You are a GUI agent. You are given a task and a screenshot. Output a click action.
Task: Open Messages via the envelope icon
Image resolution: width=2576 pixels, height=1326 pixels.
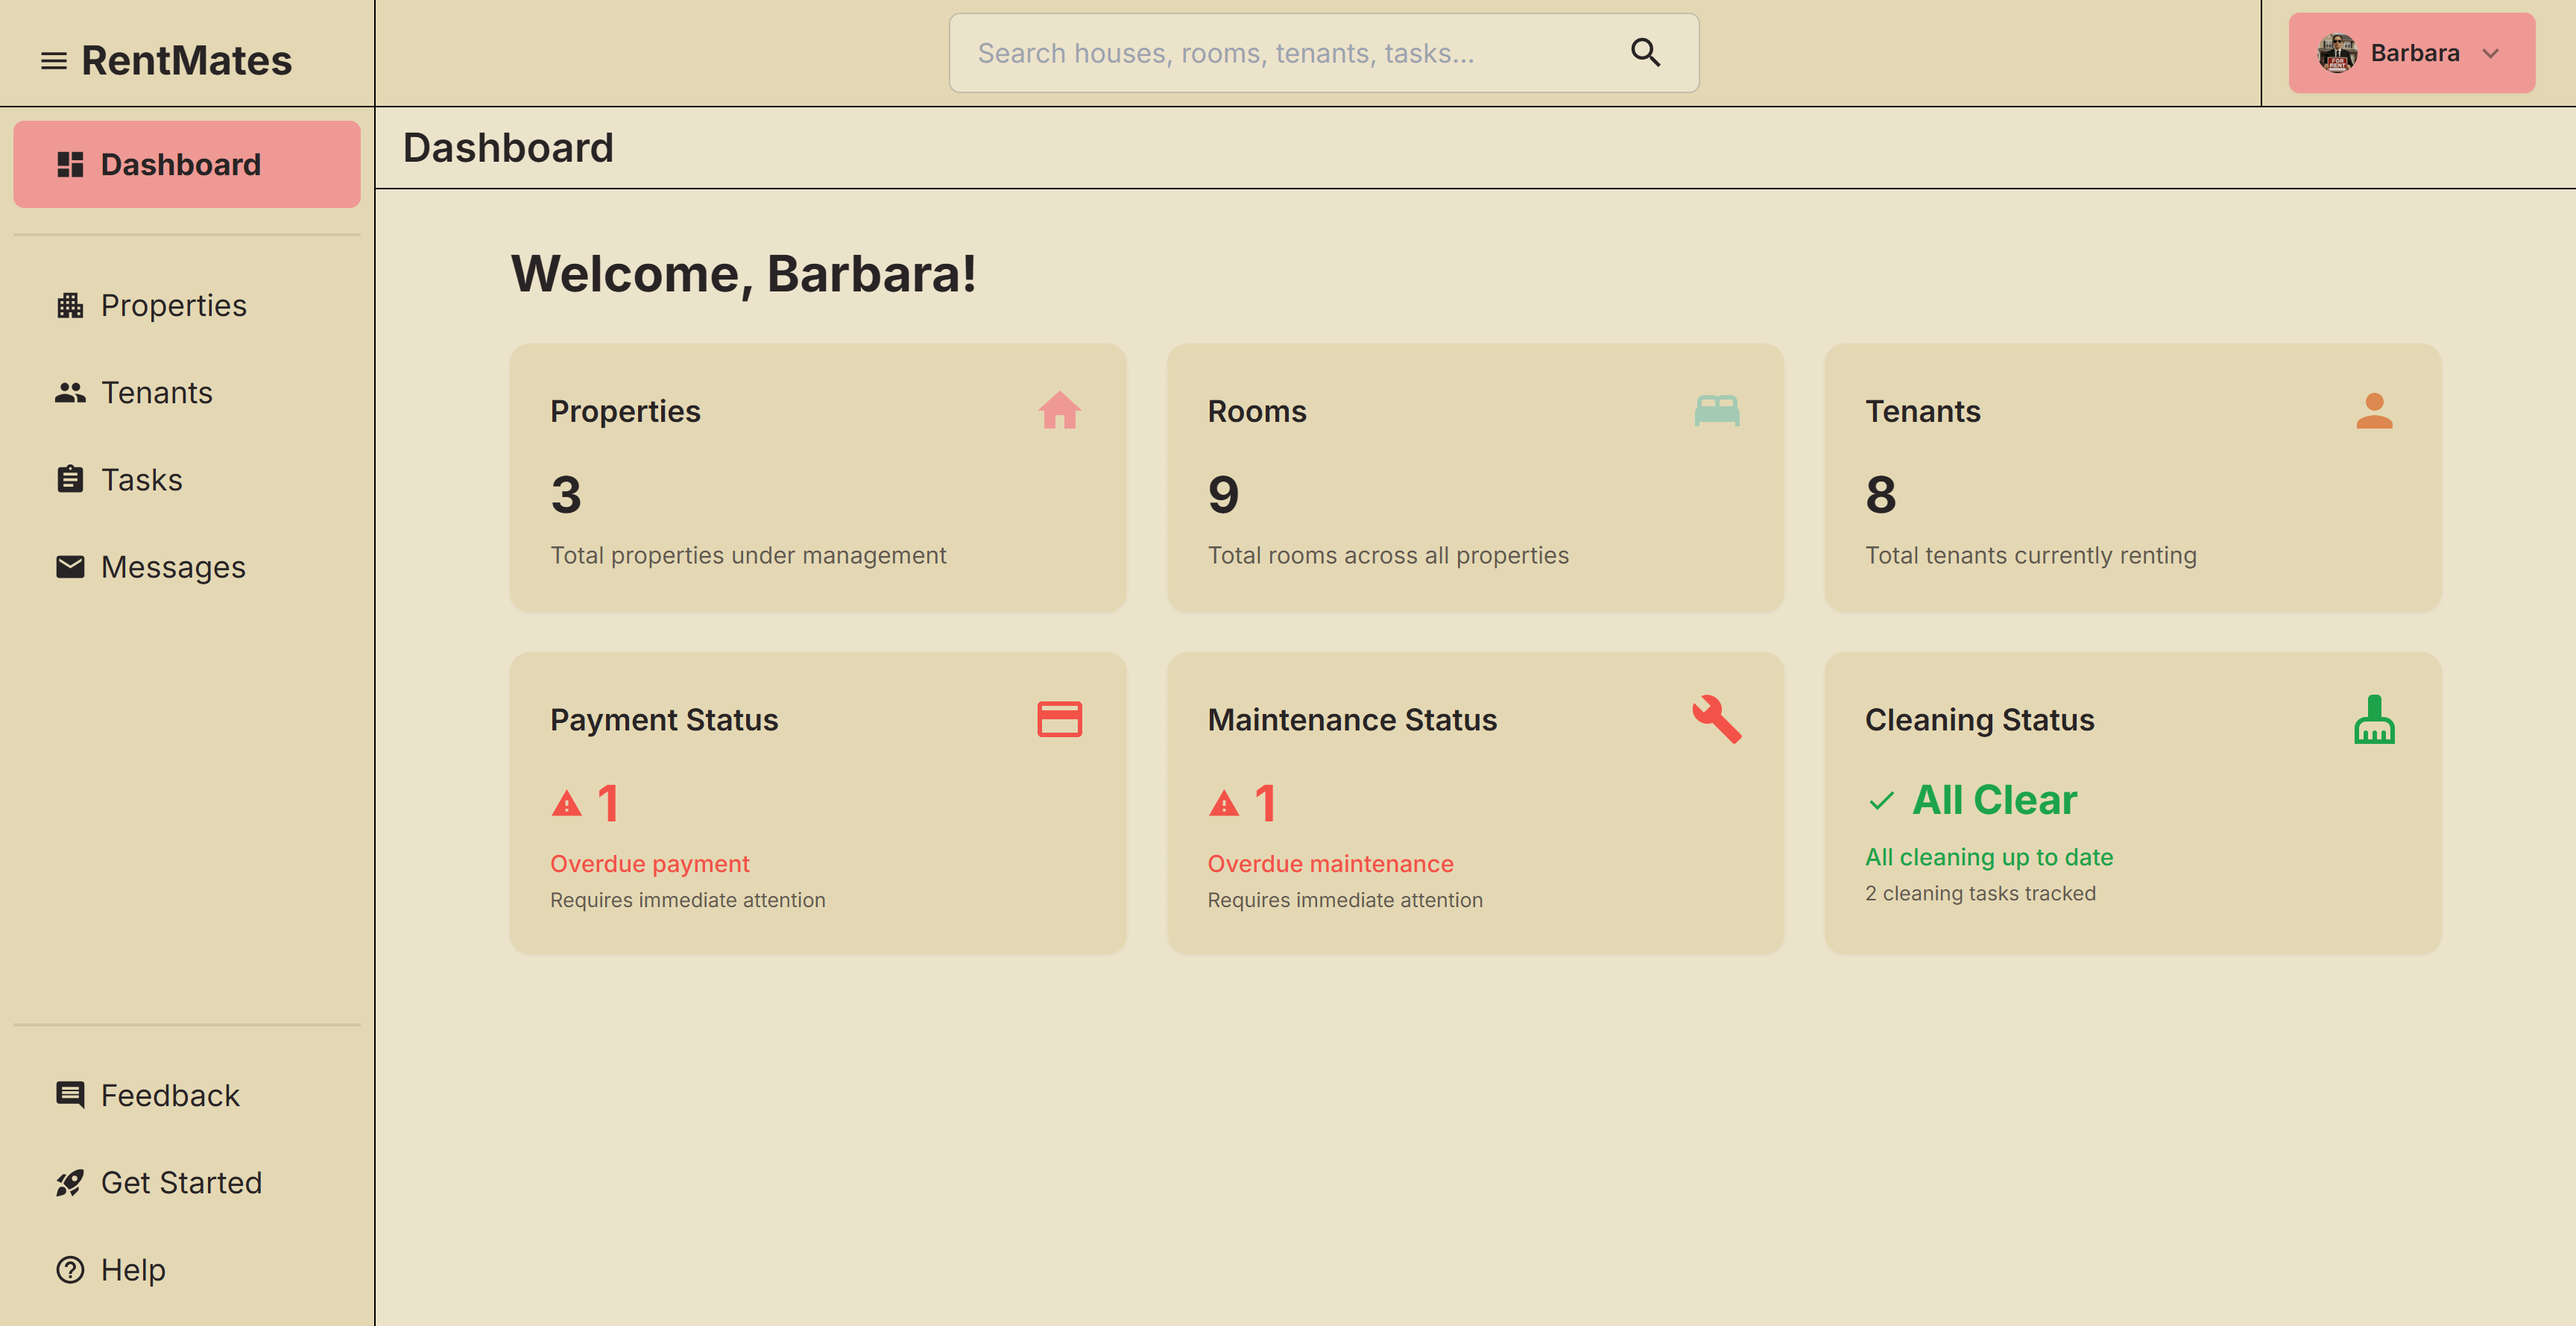[69, 566]
